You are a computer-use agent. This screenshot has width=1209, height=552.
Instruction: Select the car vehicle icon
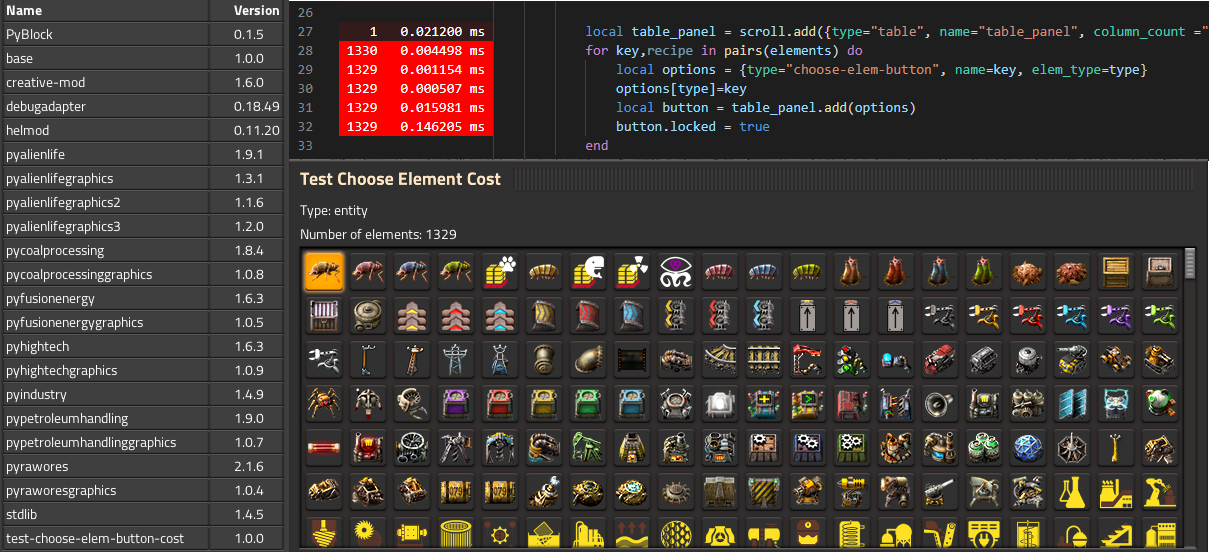pyautogui.click(x=1115, y=358)
